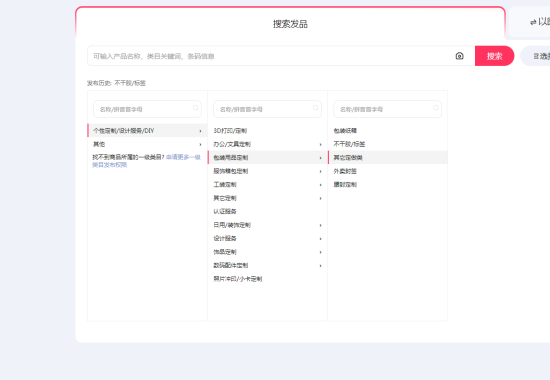Select the 认证服务 category
Viewport: 550px width, 380px height.
(225, 212)
